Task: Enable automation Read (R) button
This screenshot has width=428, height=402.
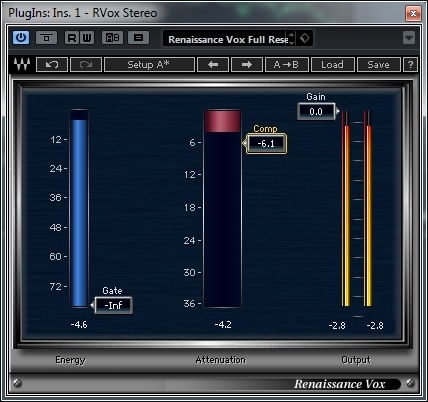Action: (72, 38)
